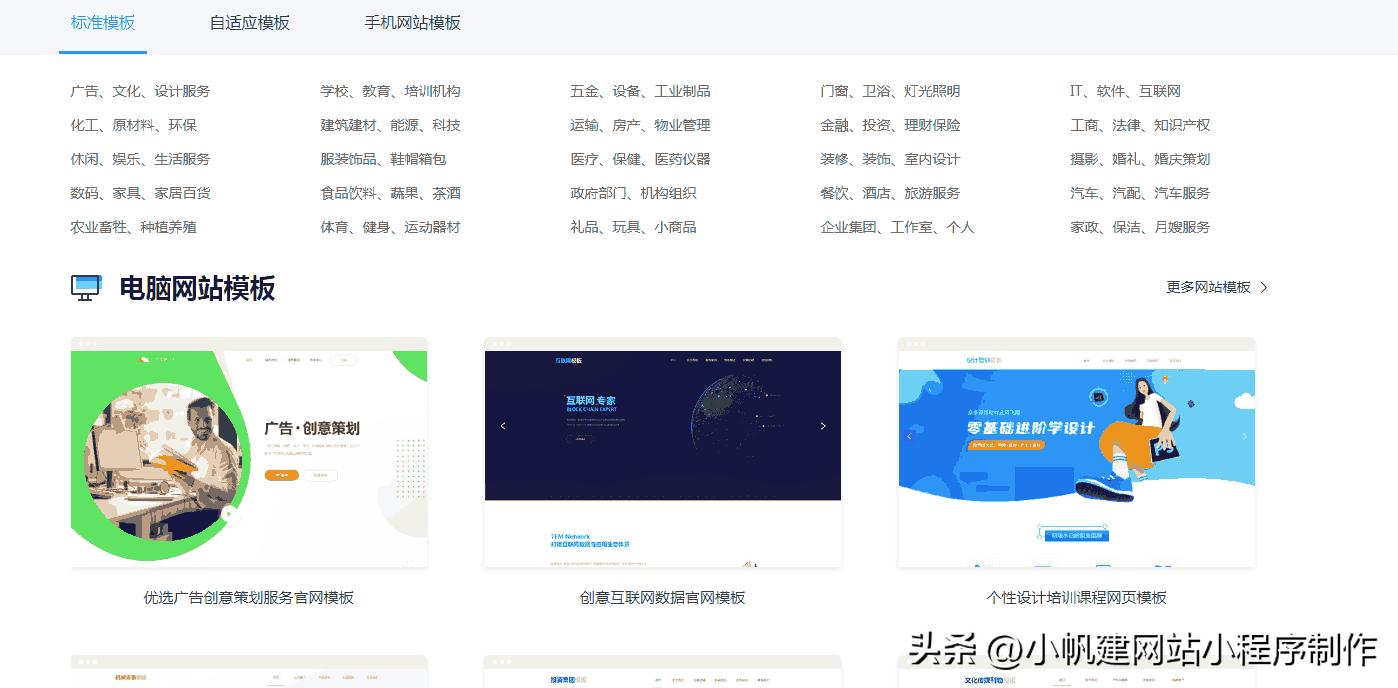Screen dimensions: 1398x688
Task: Select the 标准模板 tab
Action: pos(103,23)
